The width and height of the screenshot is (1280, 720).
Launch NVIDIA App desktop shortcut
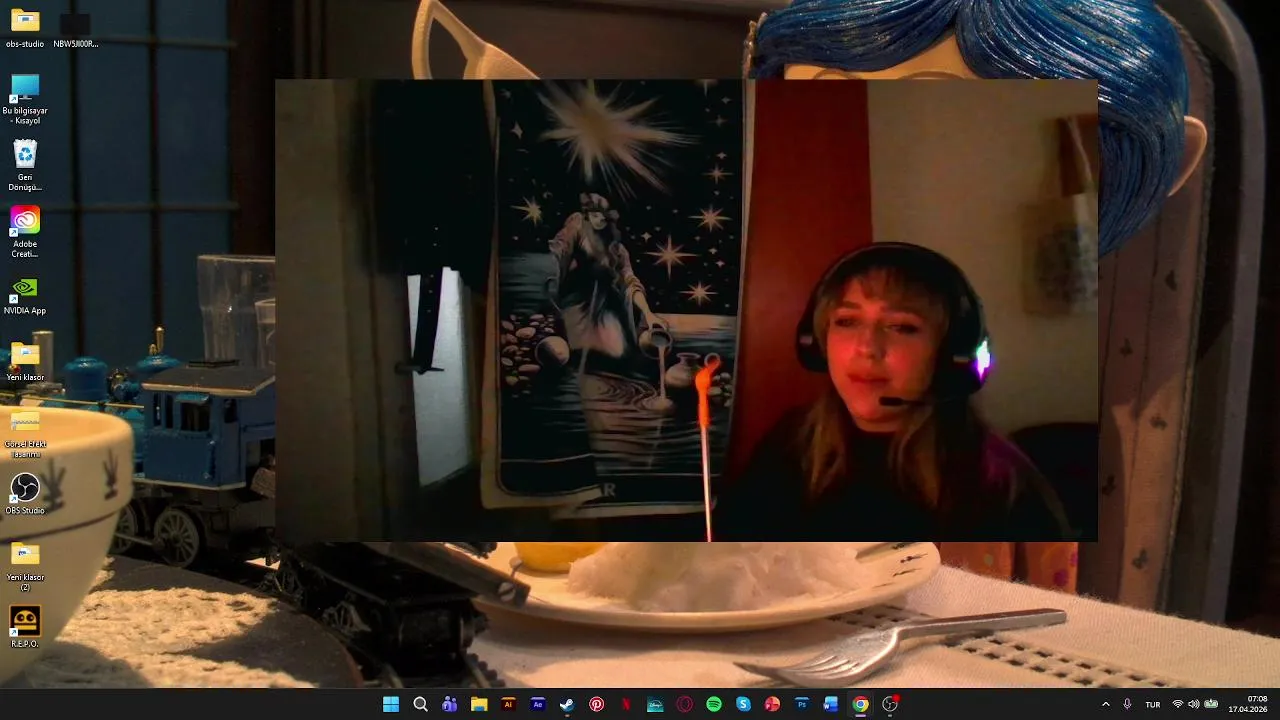[25, 296]
